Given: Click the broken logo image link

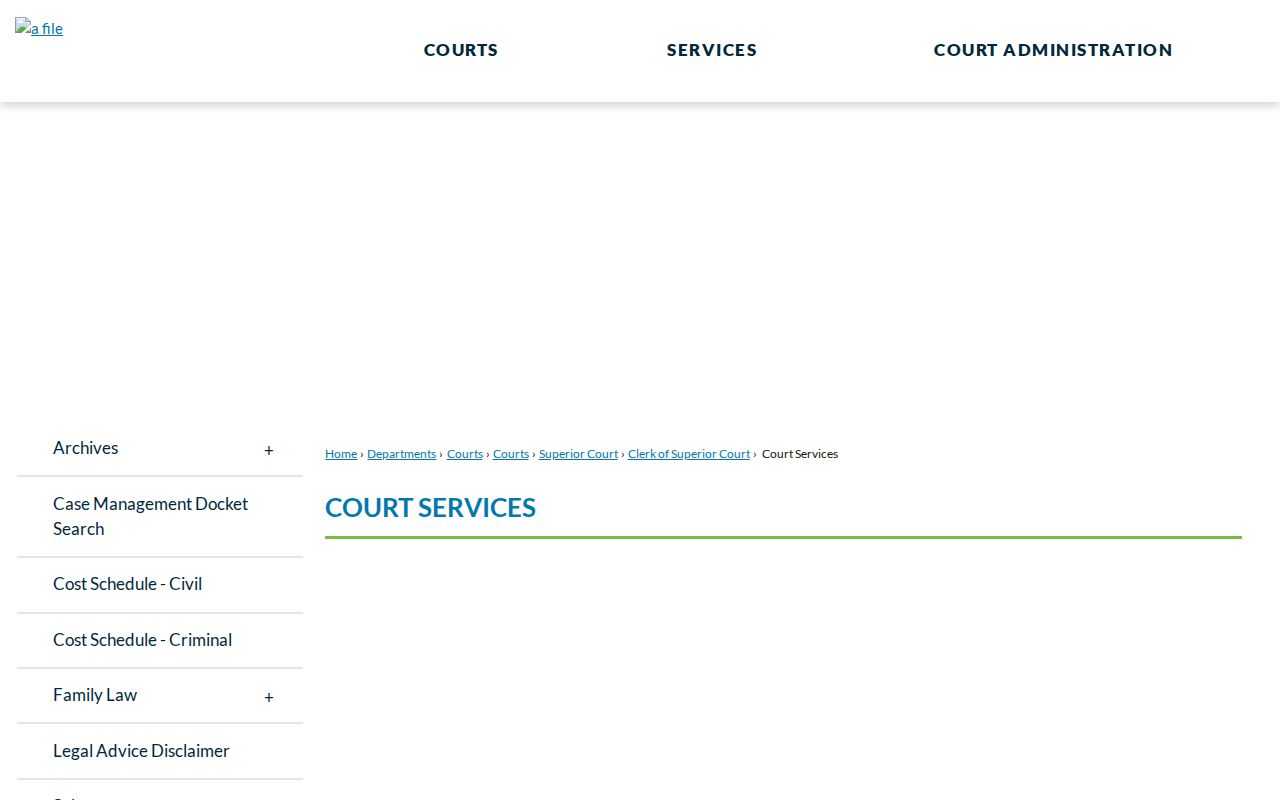Looking at the screenshot, I should click(39, 28).
